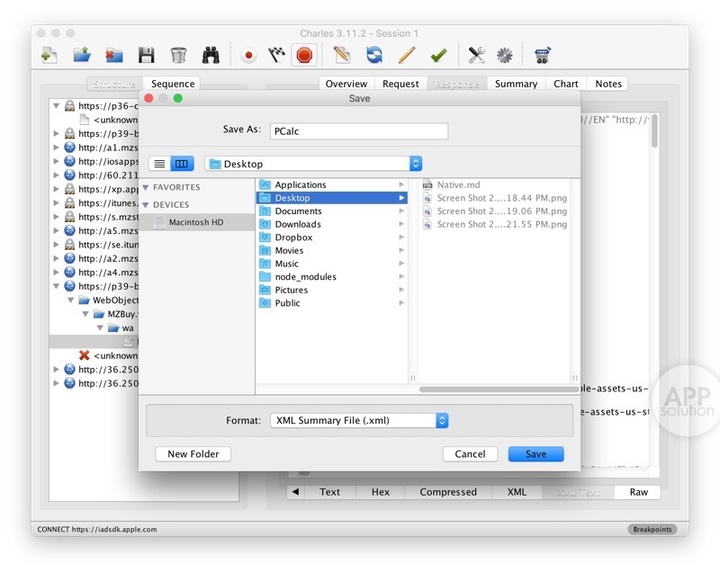Viewport: 720px width, 573px height.
Task: Click the Save As filename field
Action: (x=358, y=130)
